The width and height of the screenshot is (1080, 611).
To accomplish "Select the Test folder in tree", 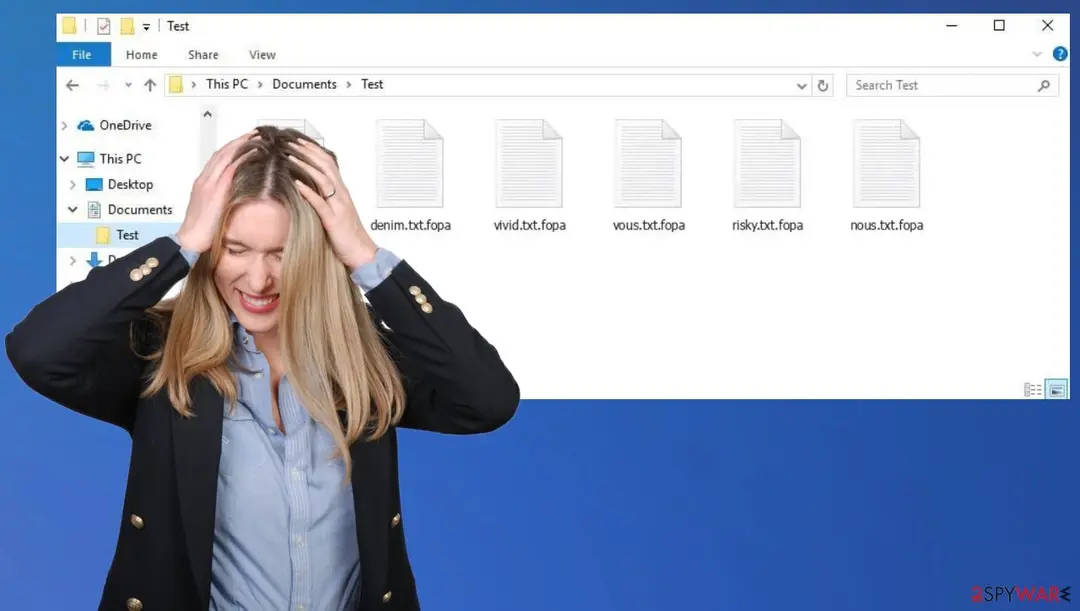I will point(127,235).
